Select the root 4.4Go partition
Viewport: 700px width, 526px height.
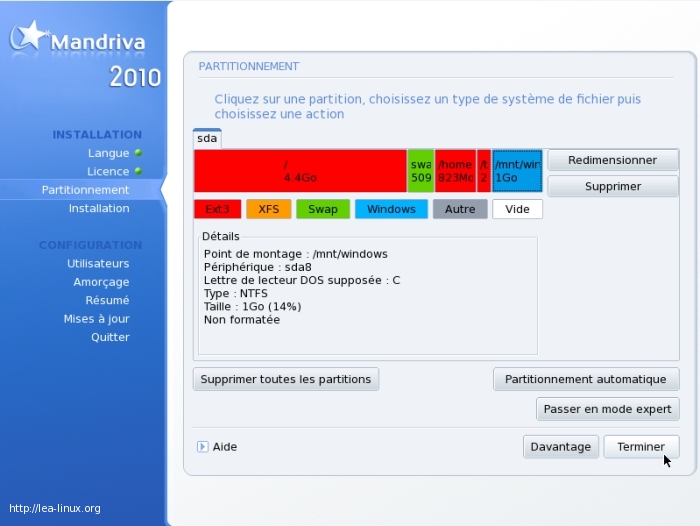(x=300, y=171)
